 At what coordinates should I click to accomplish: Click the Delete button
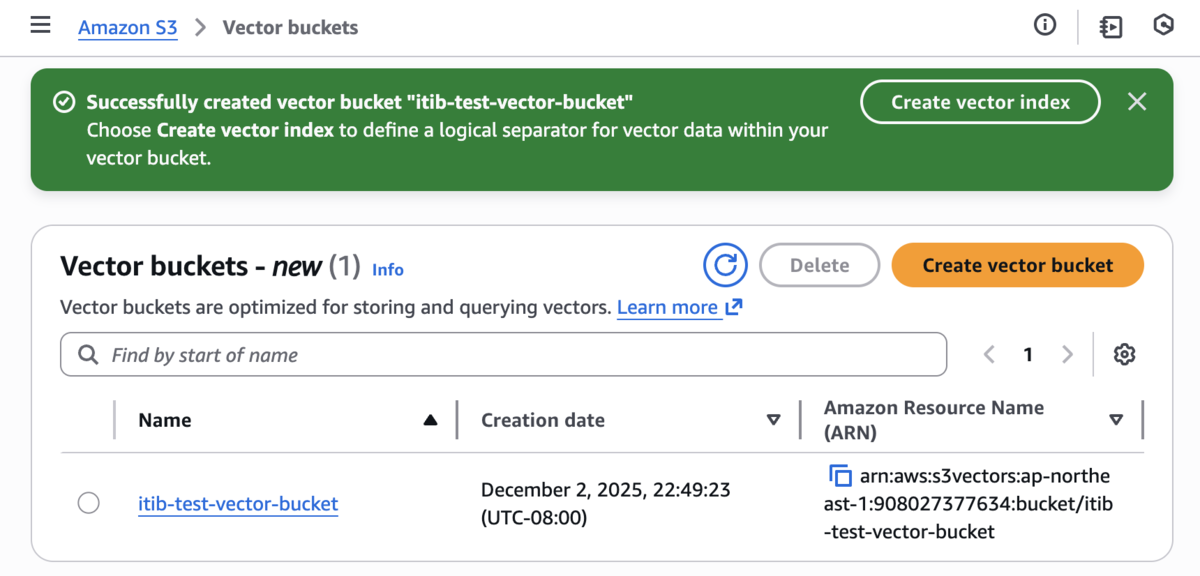(819, 265)
